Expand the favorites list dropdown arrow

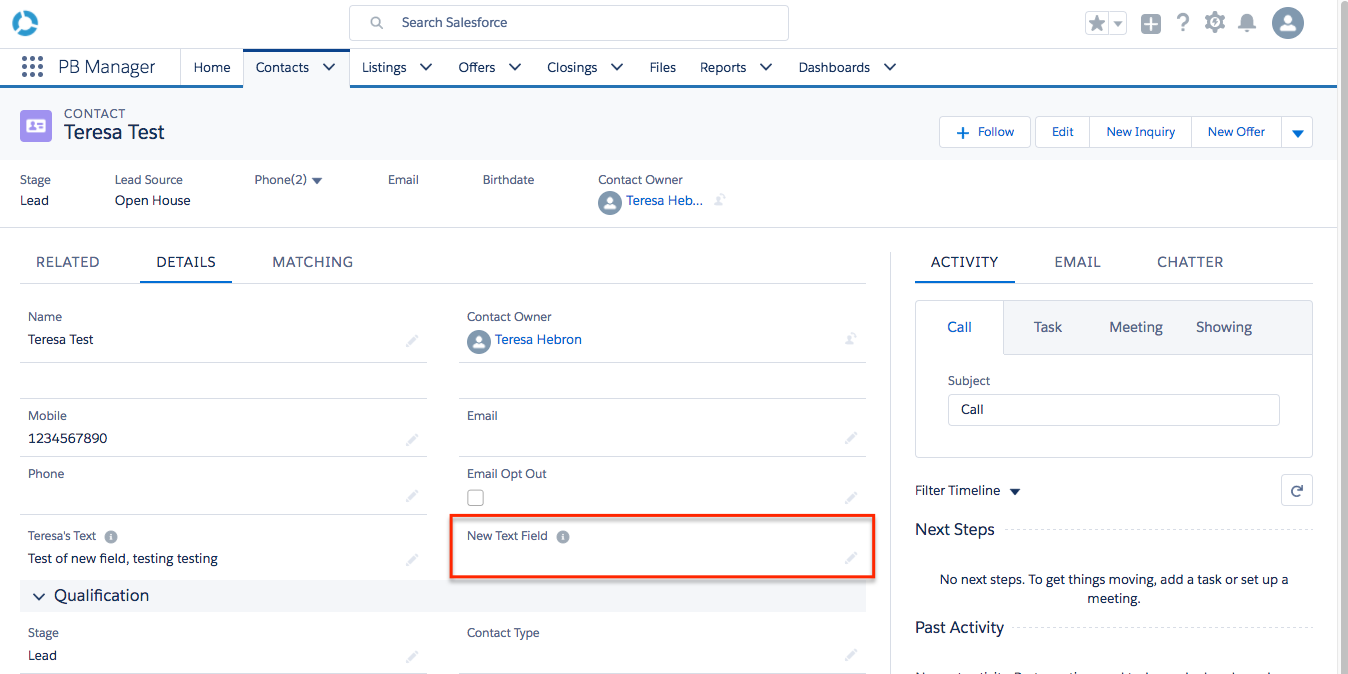click(1118, 23)
